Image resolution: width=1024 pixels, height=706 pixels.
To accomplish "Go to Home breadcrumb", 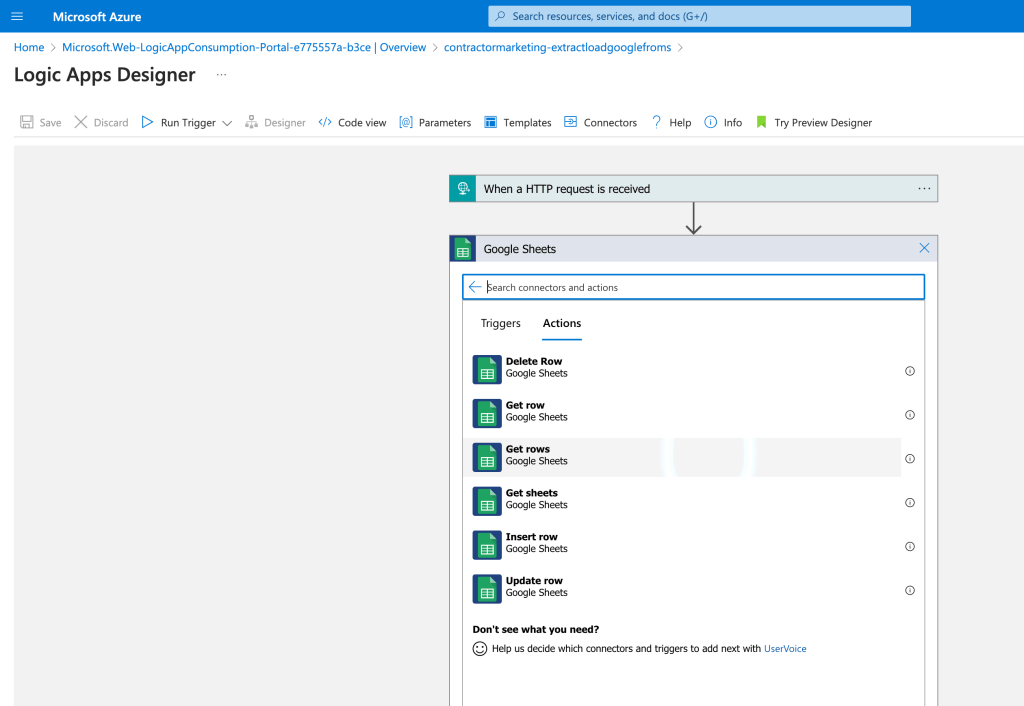I will click(x=29, y=47).
